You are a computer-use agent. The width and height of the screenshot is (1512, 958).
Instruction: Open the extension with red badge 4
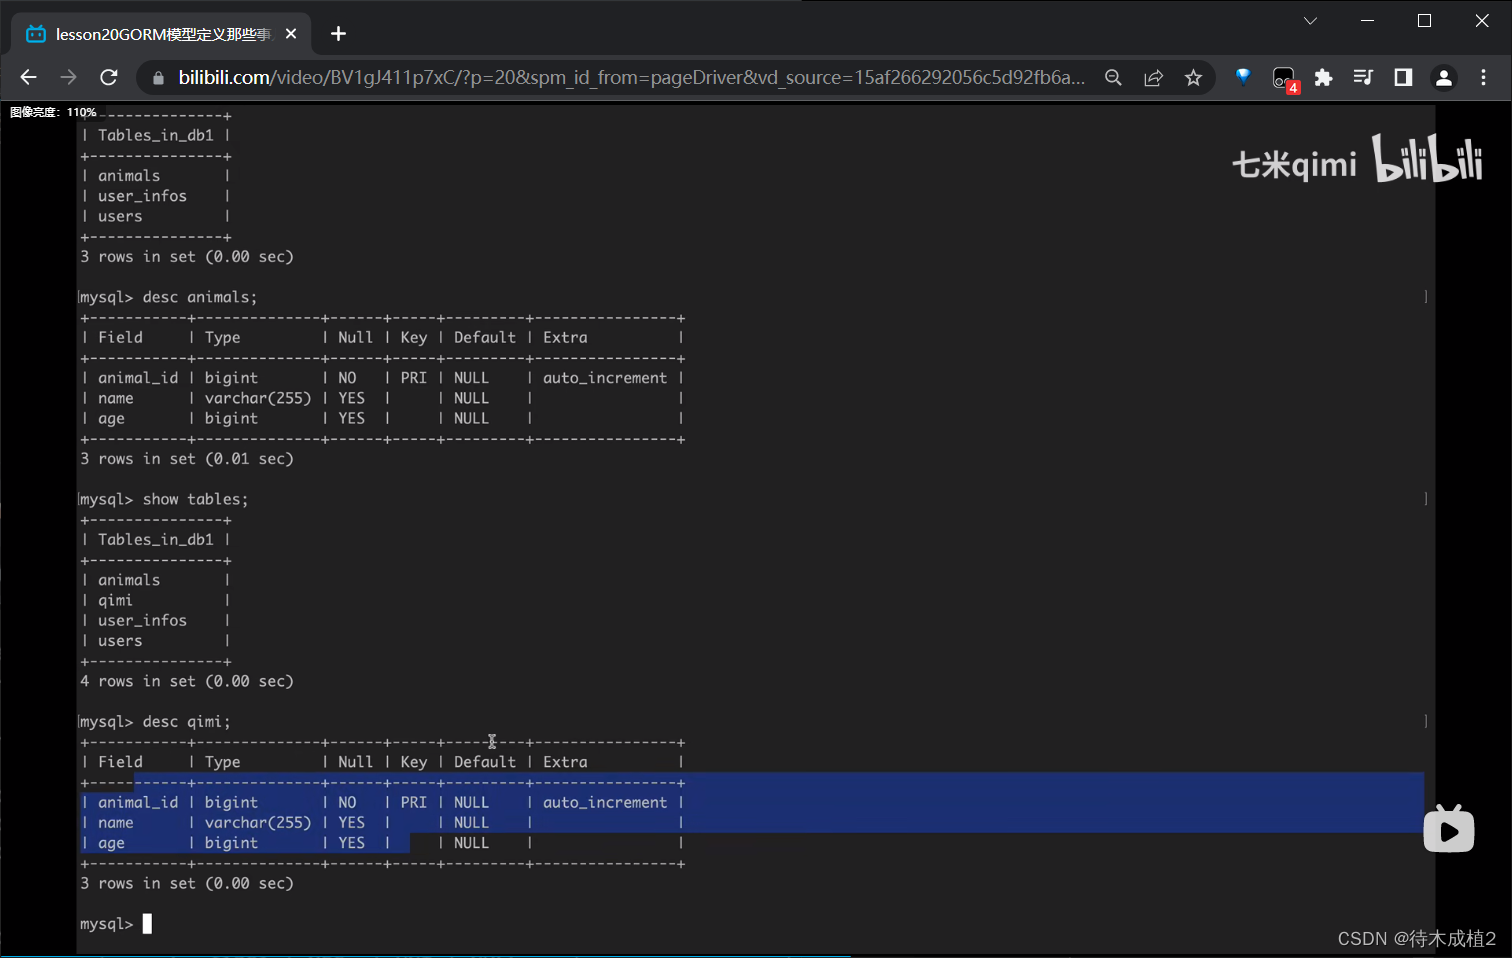1284,78
